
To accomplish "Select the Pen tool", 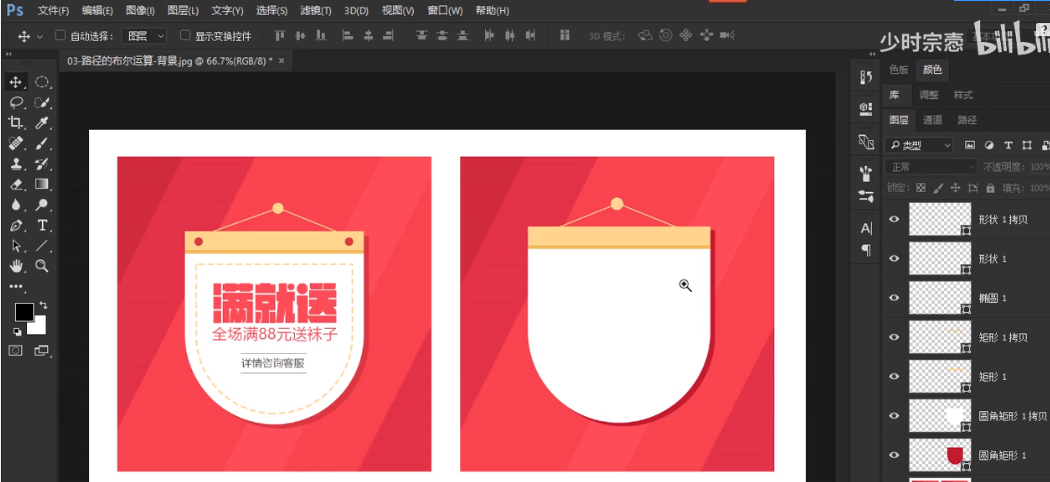I will [x=15, y=225].
